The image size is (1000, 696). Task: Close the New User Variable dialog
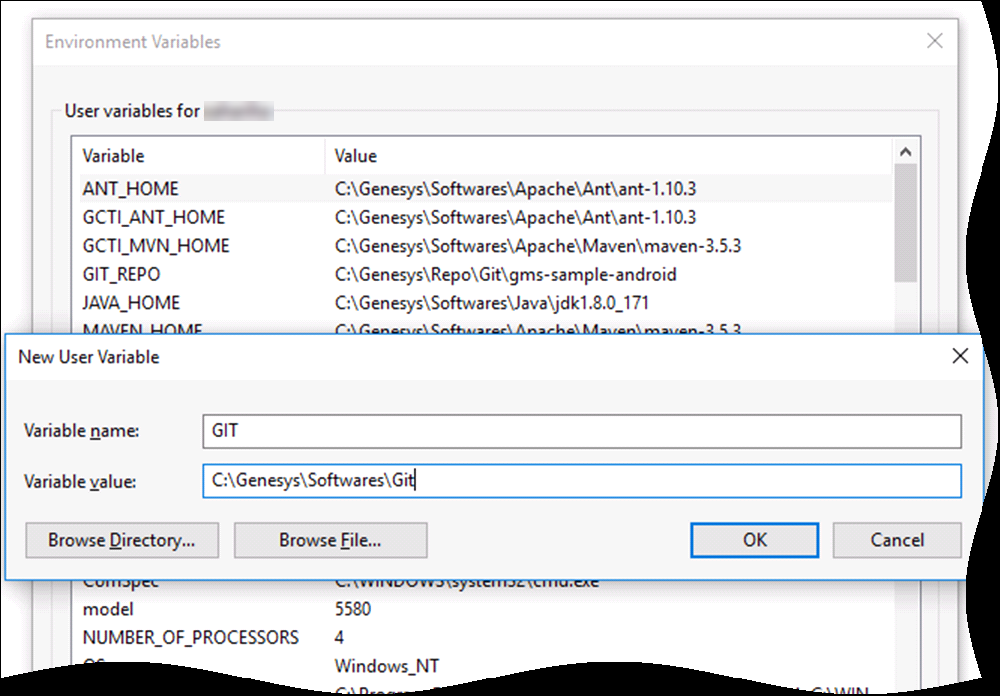(960, 356)
